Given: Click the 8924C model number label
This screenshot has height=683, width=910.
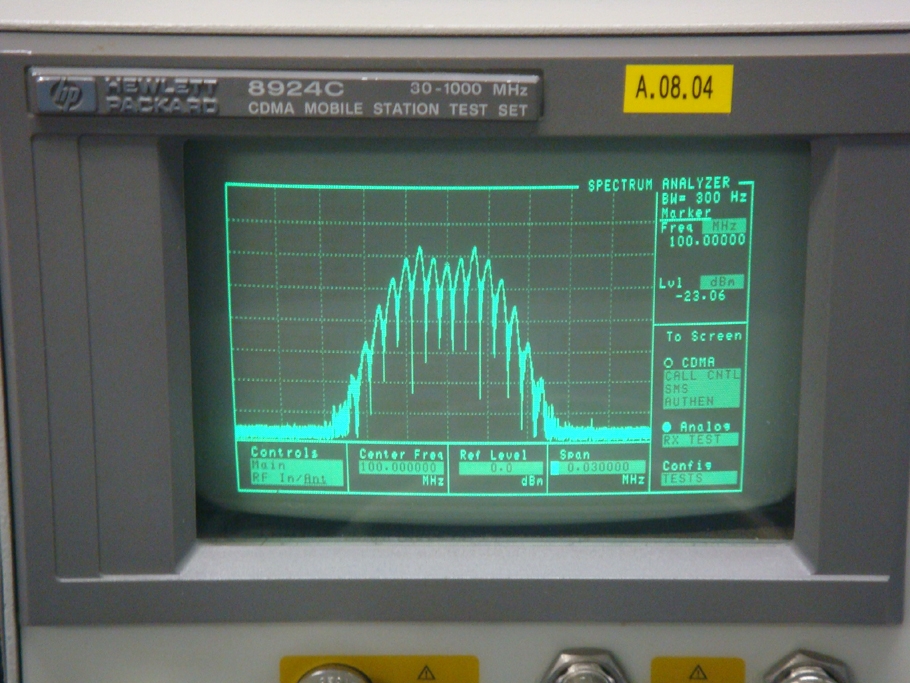Looking at the screenshot, I should (x=295, y=89).
